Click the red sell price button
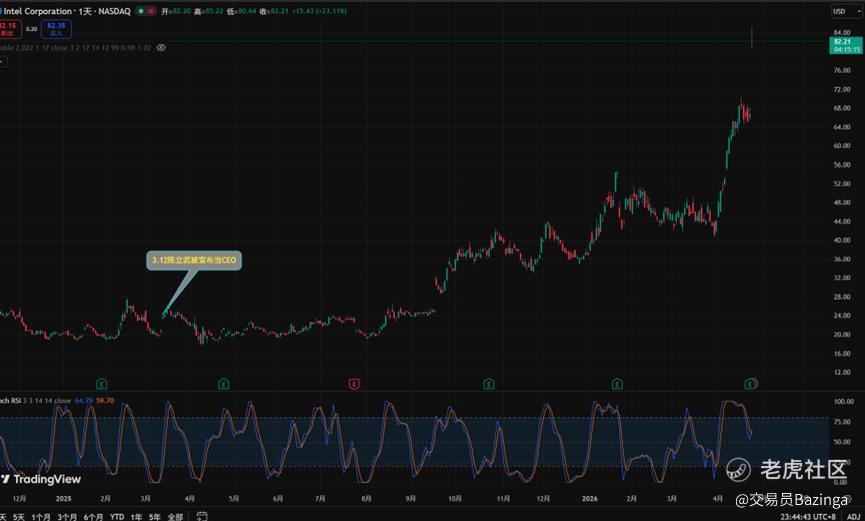The image size is (865, 521). point(9,29)
